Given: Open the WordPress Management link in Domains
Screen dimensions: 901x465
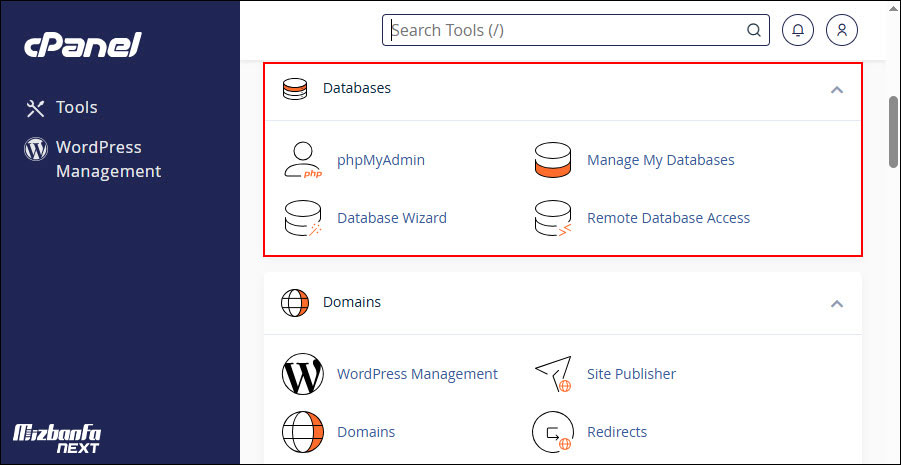Looking at the screenshot, I should (417, 374).
